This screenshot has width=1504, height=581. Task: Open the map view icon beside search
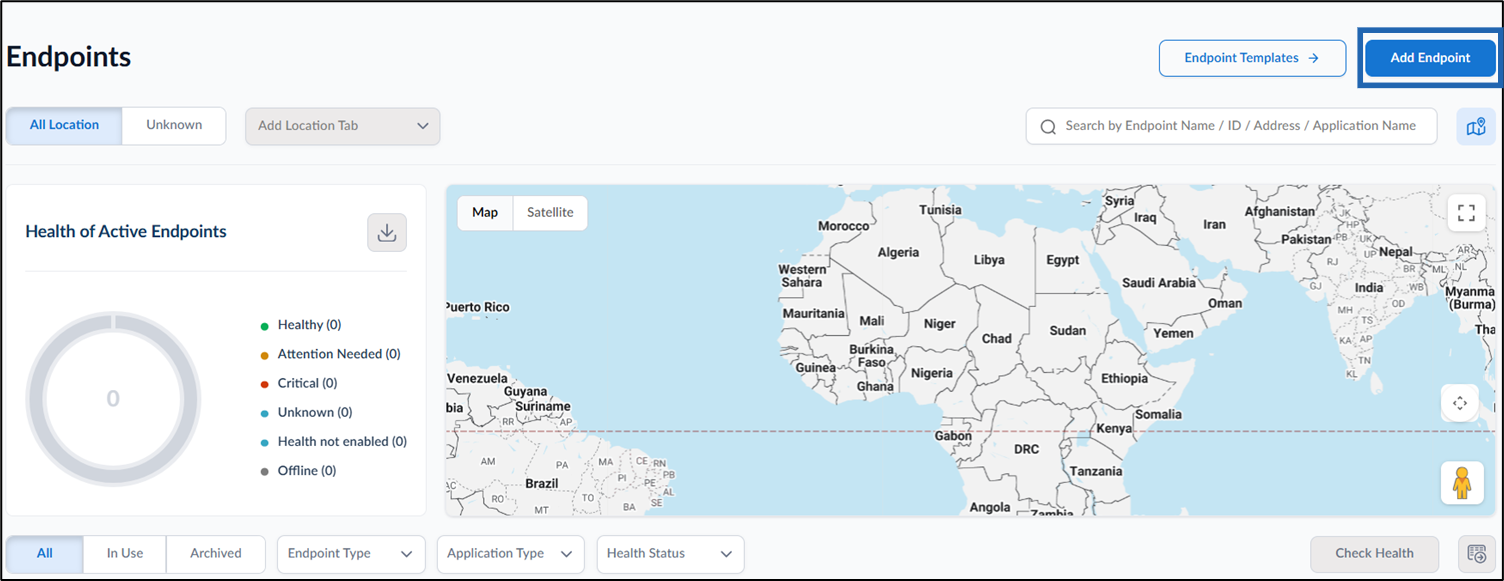(1476, 127)
